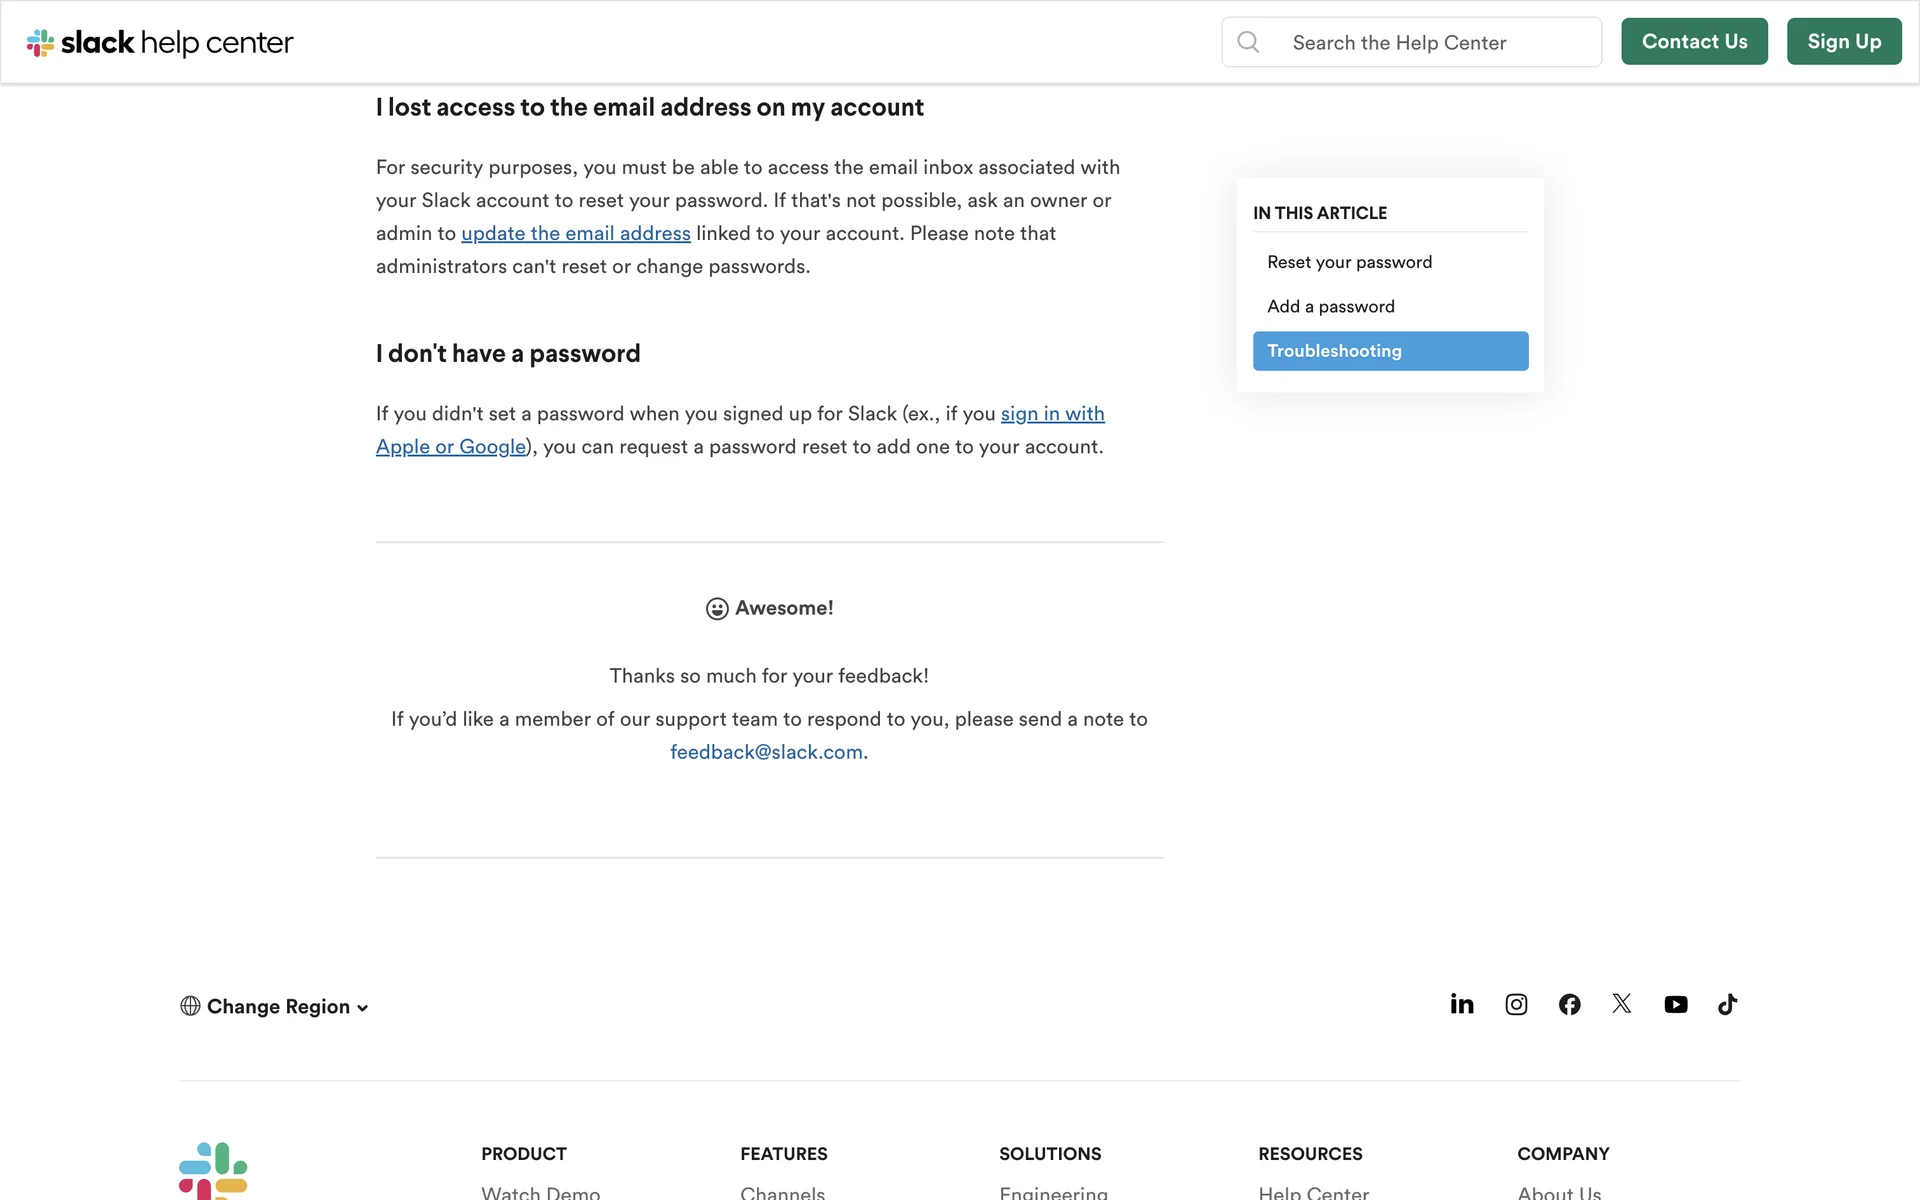Open Slack's LinkedIn page

(x=1462, y=1004)
